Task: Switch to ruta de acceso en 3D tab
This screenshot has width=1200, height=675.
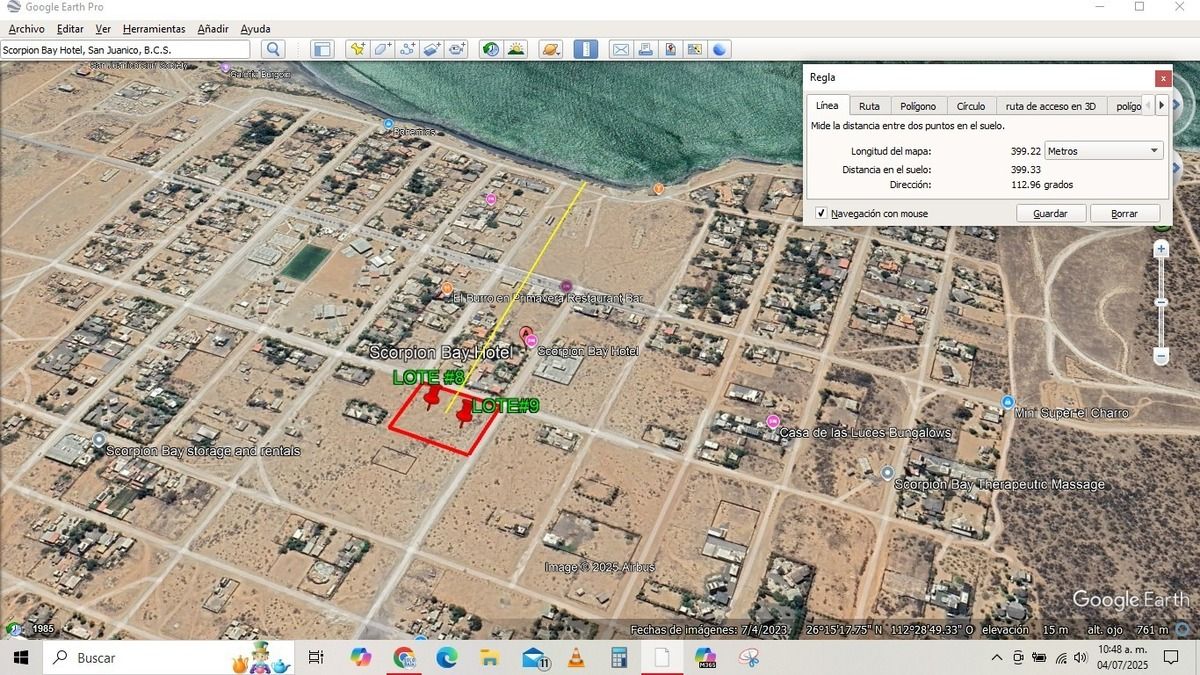Action: pos(1051,106)
